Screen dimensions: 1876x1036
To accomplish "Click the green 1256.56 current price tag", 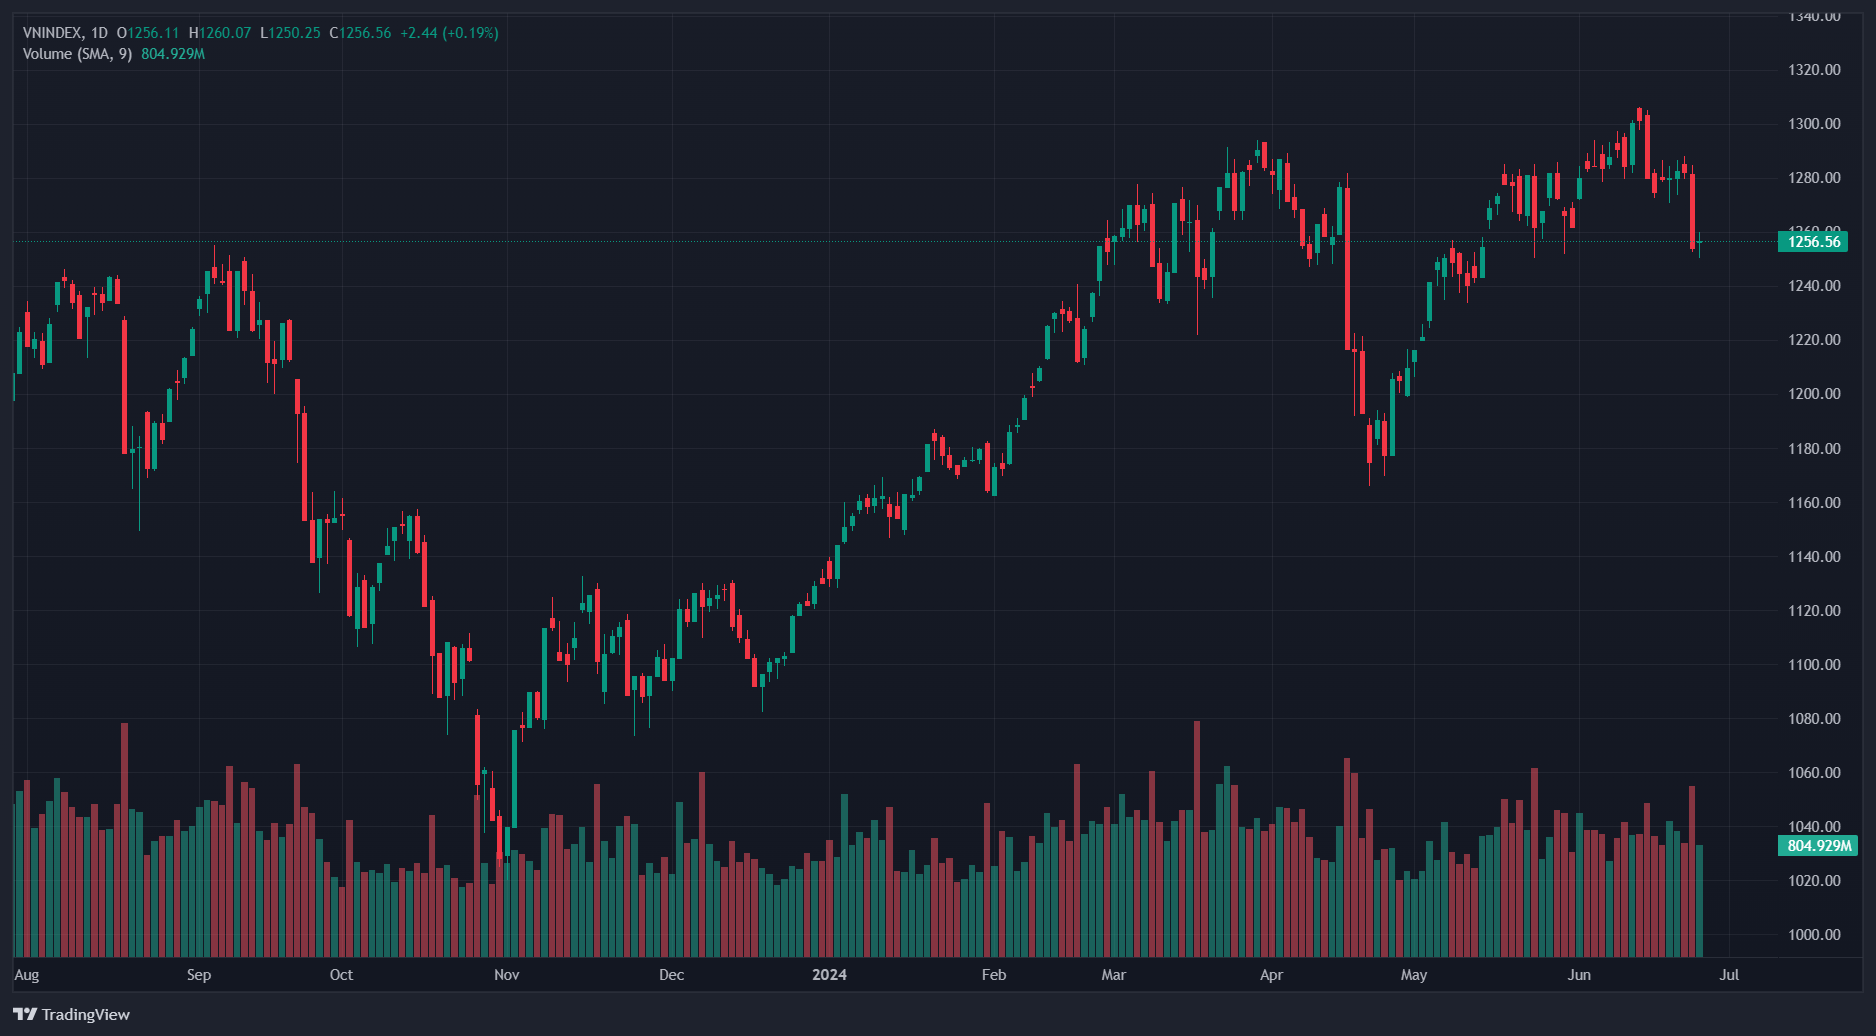I will [1813, 241].
